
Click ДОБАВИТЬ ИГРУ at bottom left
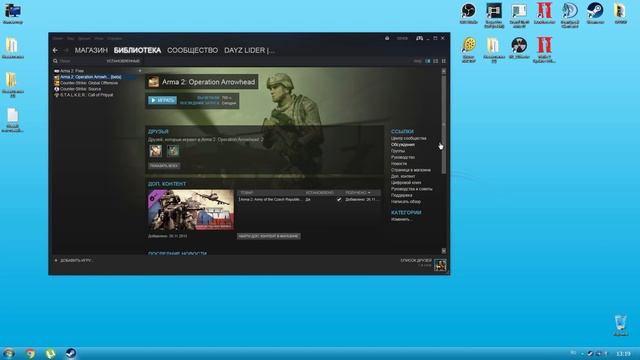coord(73,260)
